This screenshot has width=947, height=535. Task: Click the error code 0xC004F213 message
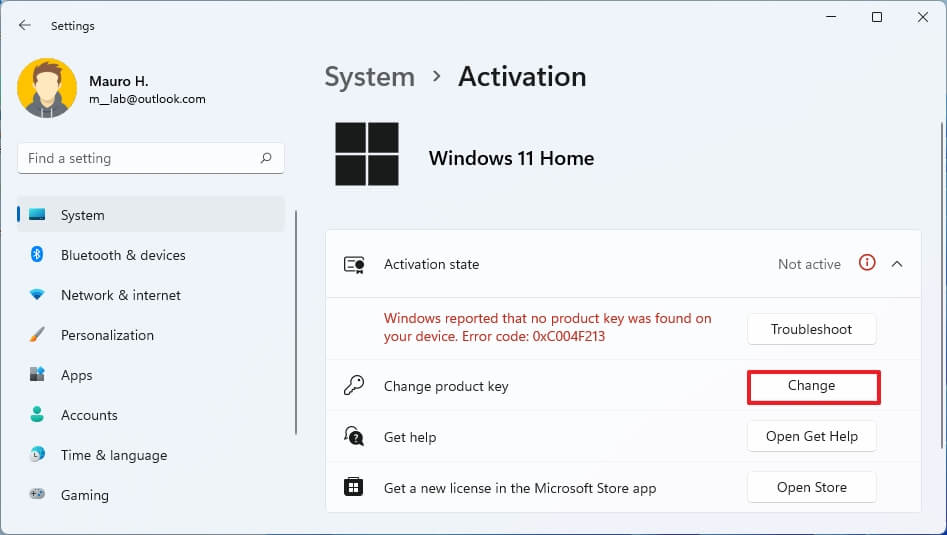click(x=547, y=327)
